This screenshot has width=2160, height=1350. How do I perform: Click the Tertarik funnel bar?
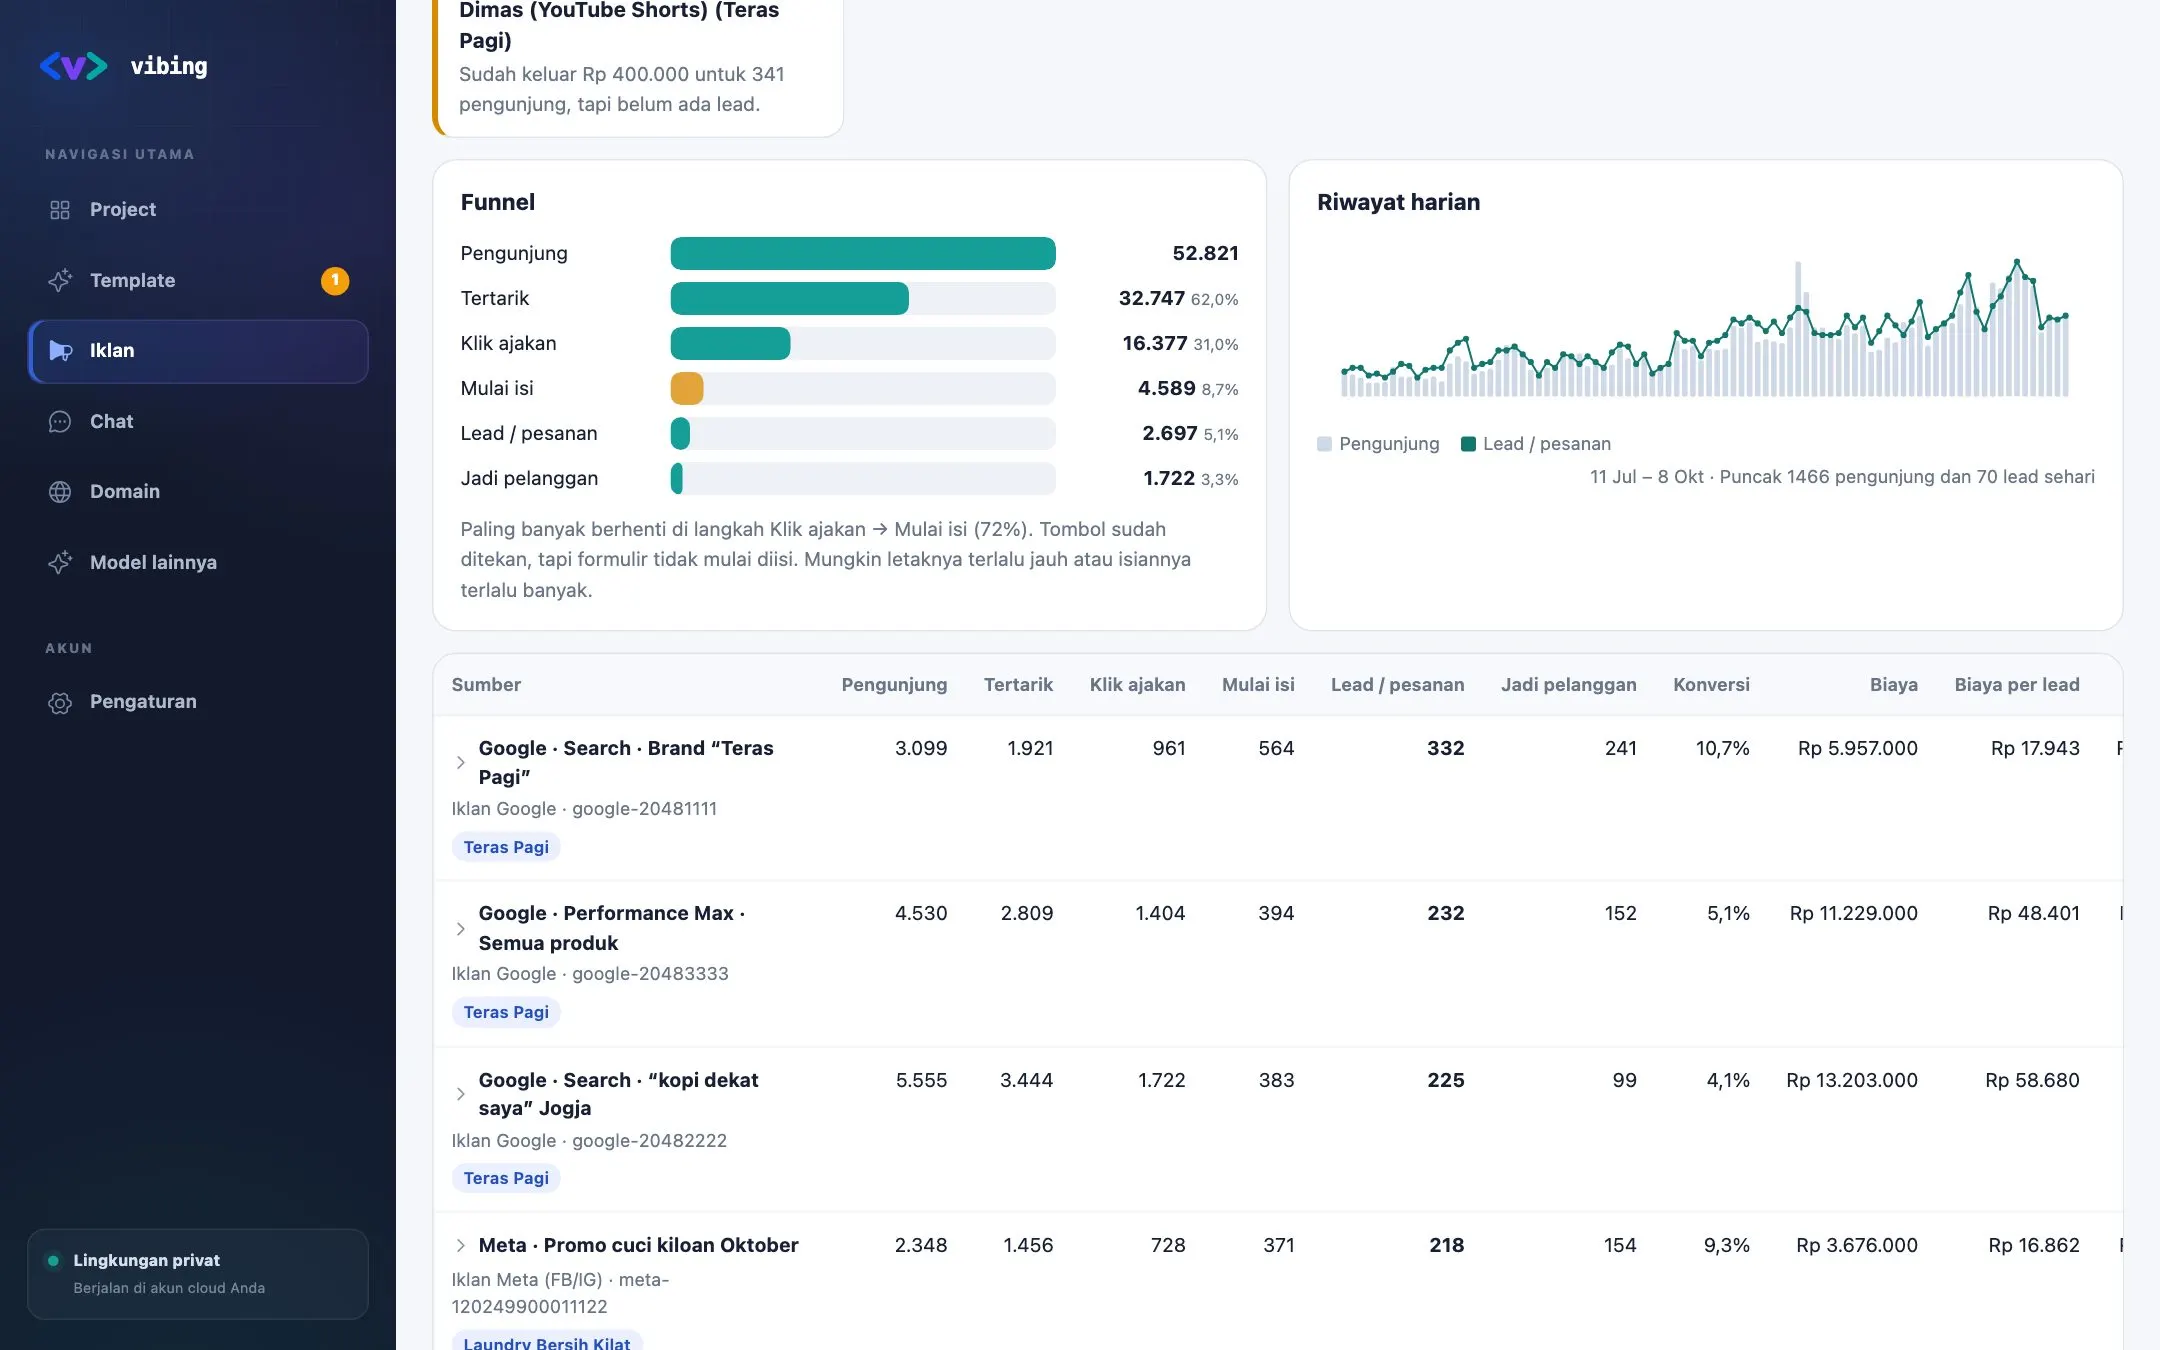(789, 298)
